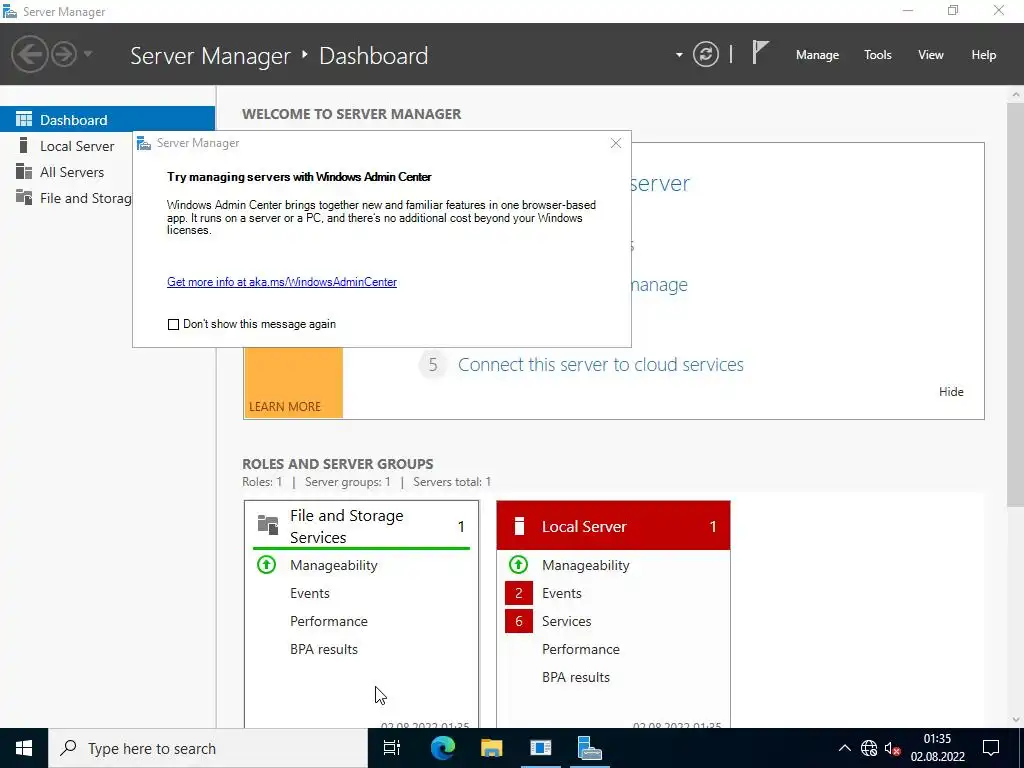Hide the welcome panel
This screenshot has height=768, width=1024.
click(951, 392)
